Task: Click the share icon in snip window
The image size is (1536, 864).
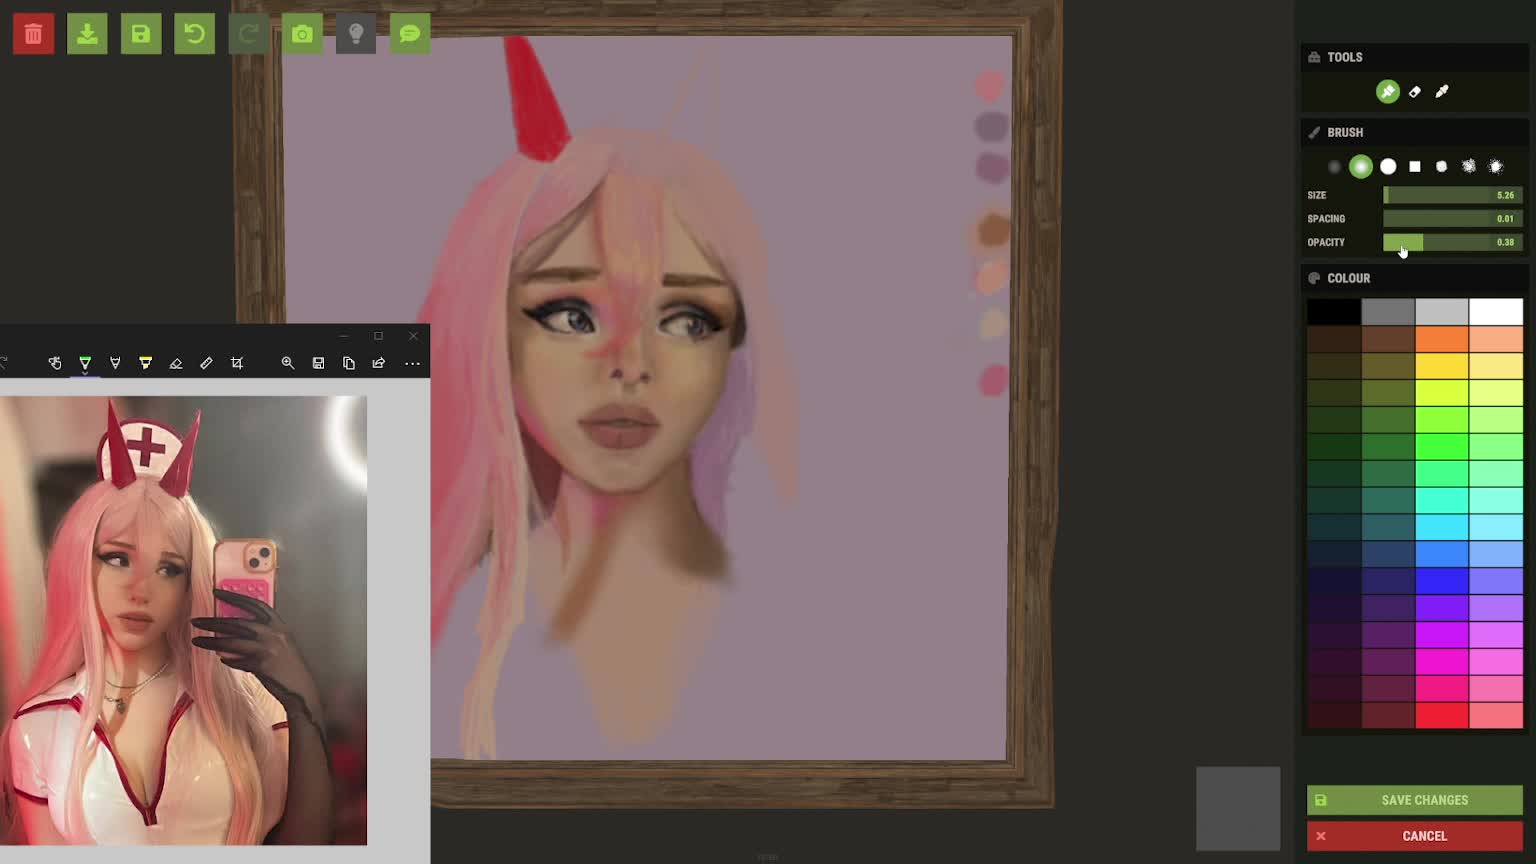Action: pos(379,363)
